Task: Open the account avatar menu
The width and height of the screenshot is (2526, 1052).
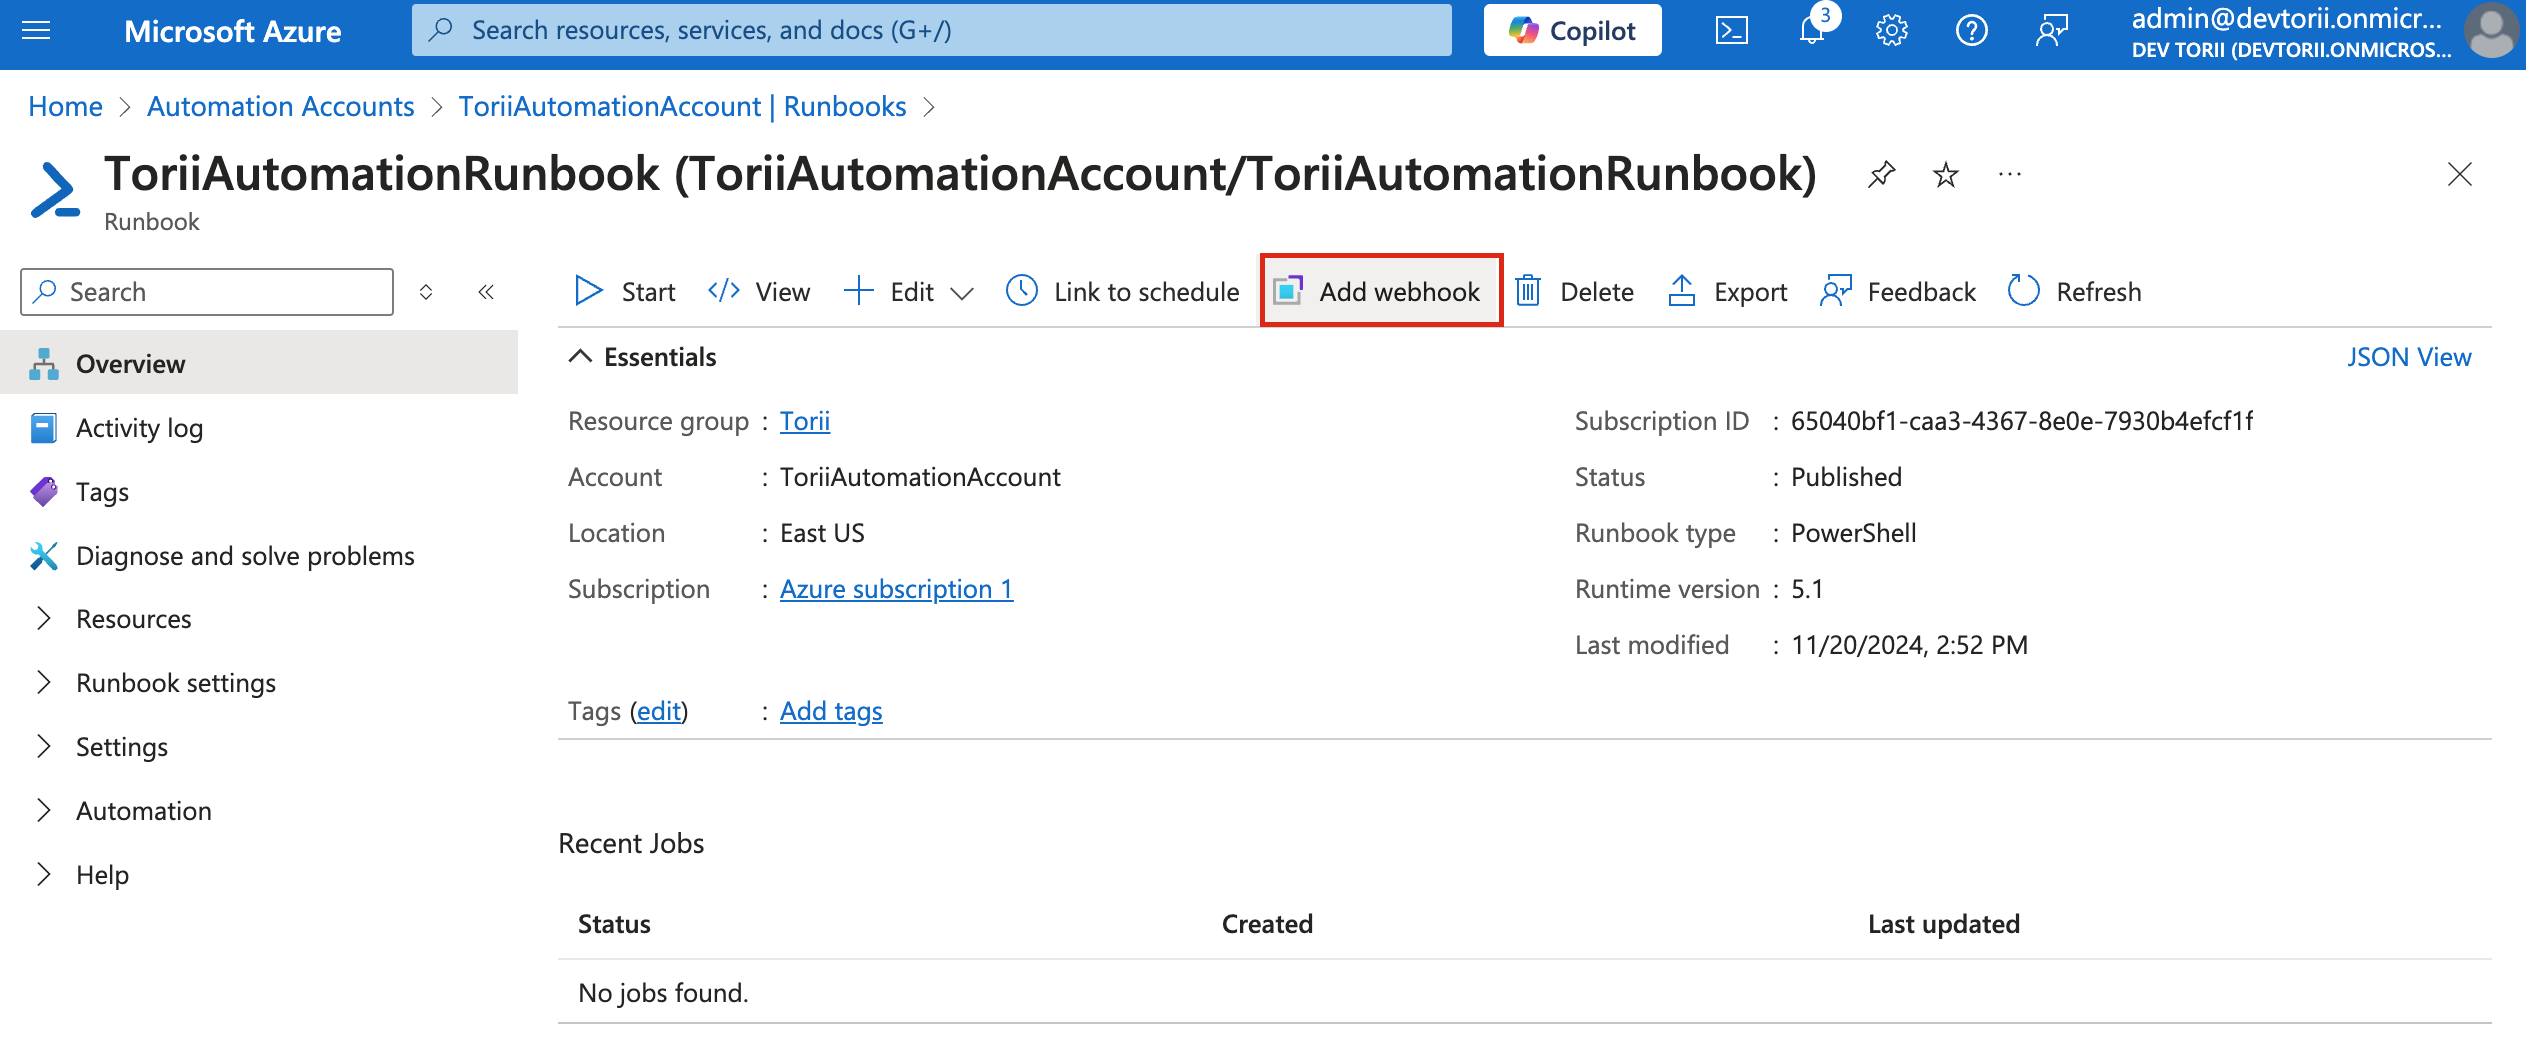Action: tap(2491, 31)
